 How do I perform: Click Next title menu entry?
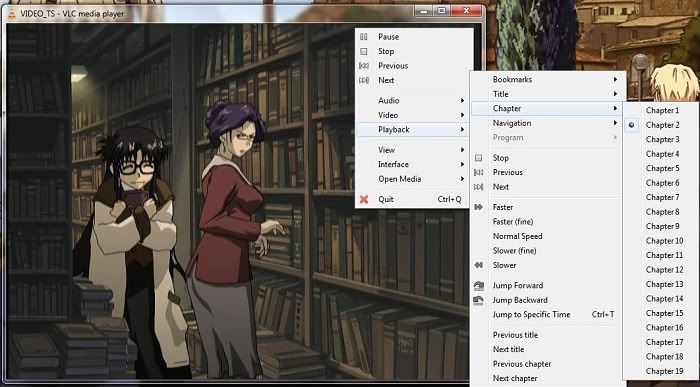tap(546, 350)
